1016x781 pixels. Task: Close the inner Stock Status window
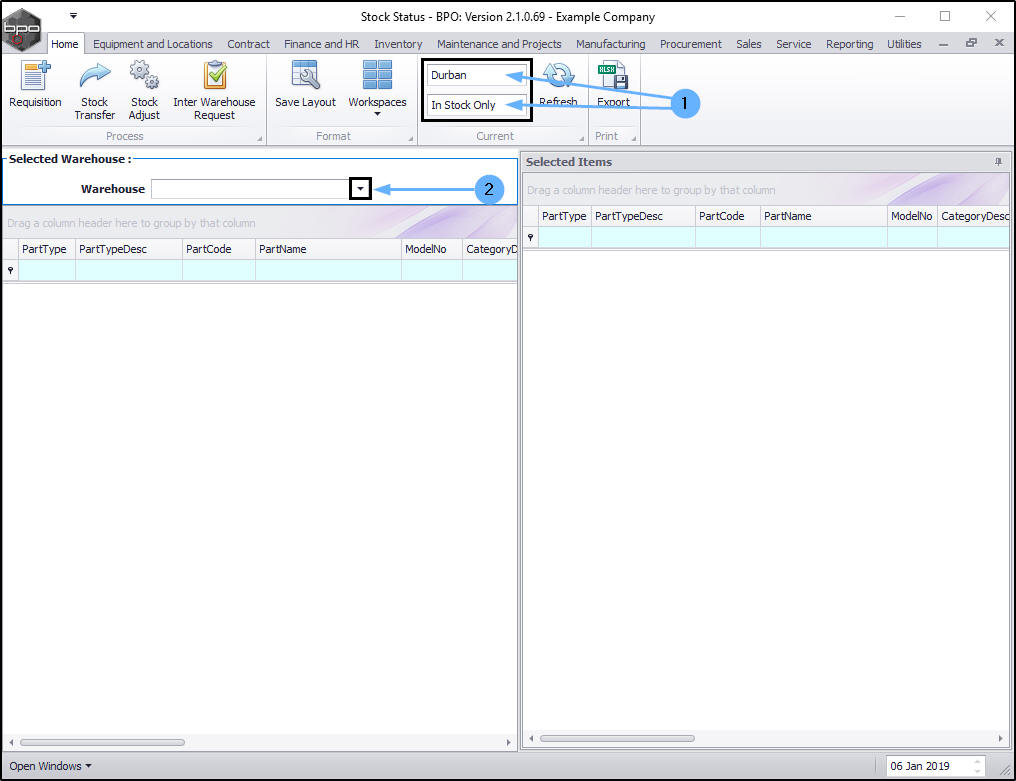(999, 43)
